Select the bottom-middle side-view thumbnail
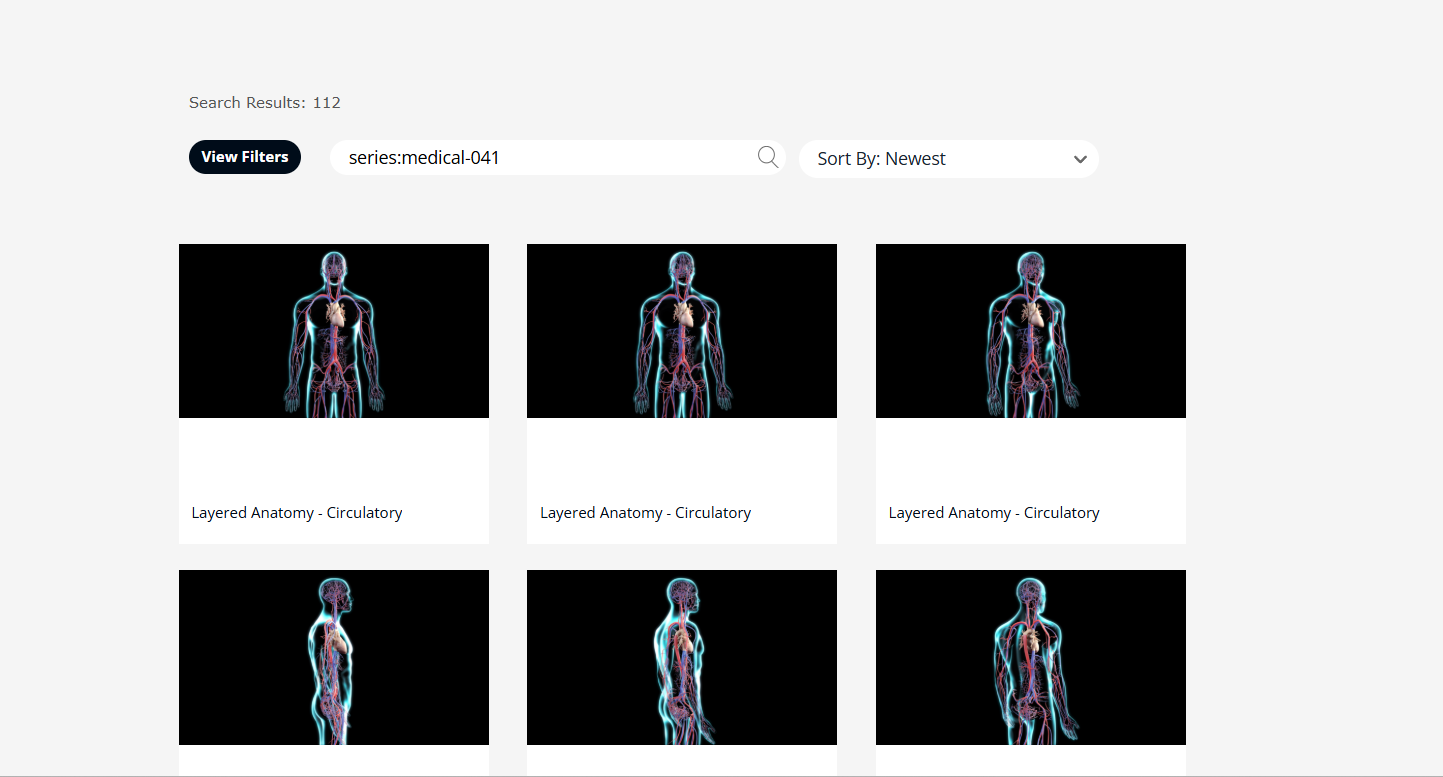This screenshot has width=1443, height=777. coord(681,657)
